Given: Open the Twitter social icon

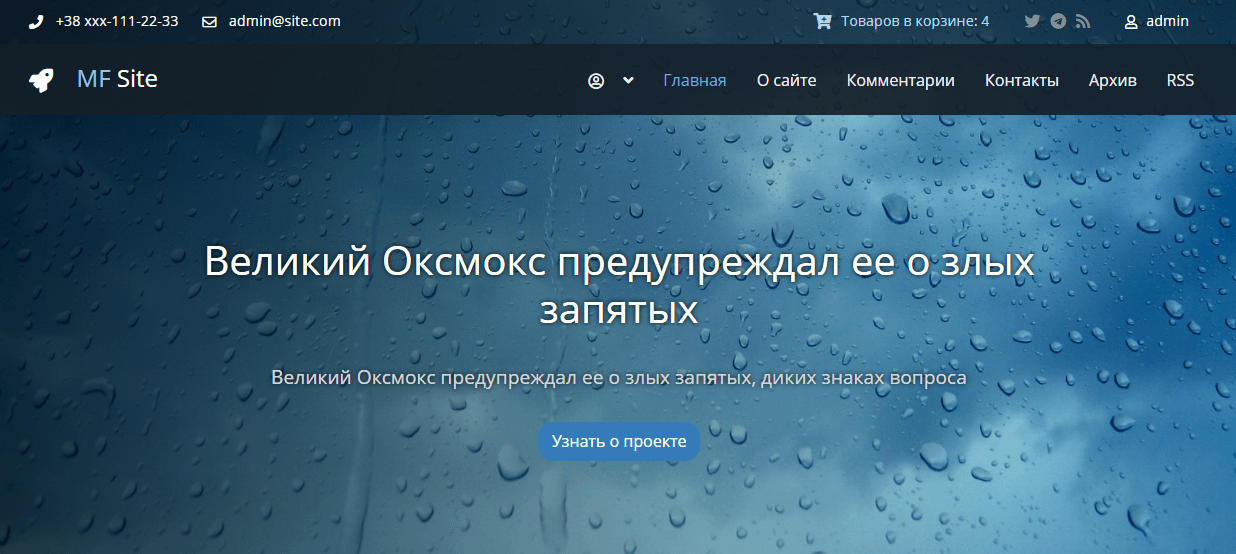Looking at the screenshot, I should (x=1033, y=21).
